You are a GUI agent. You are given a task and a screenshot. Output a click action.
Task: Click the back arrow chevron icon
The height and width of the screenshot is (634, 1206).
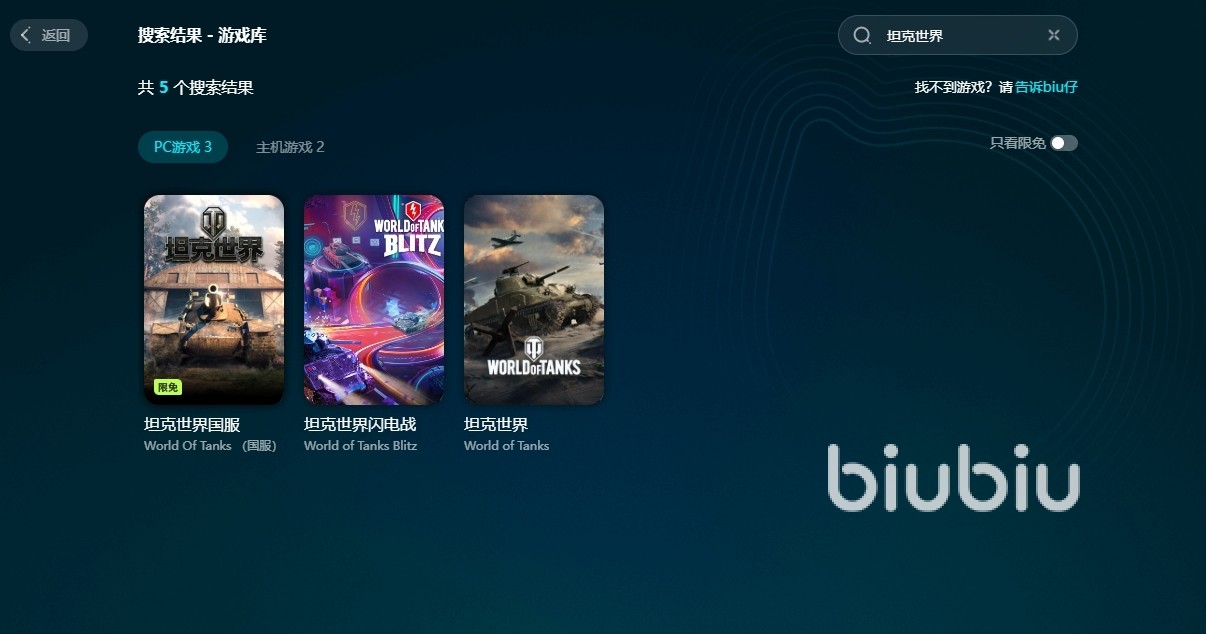[x=26, y=35]
